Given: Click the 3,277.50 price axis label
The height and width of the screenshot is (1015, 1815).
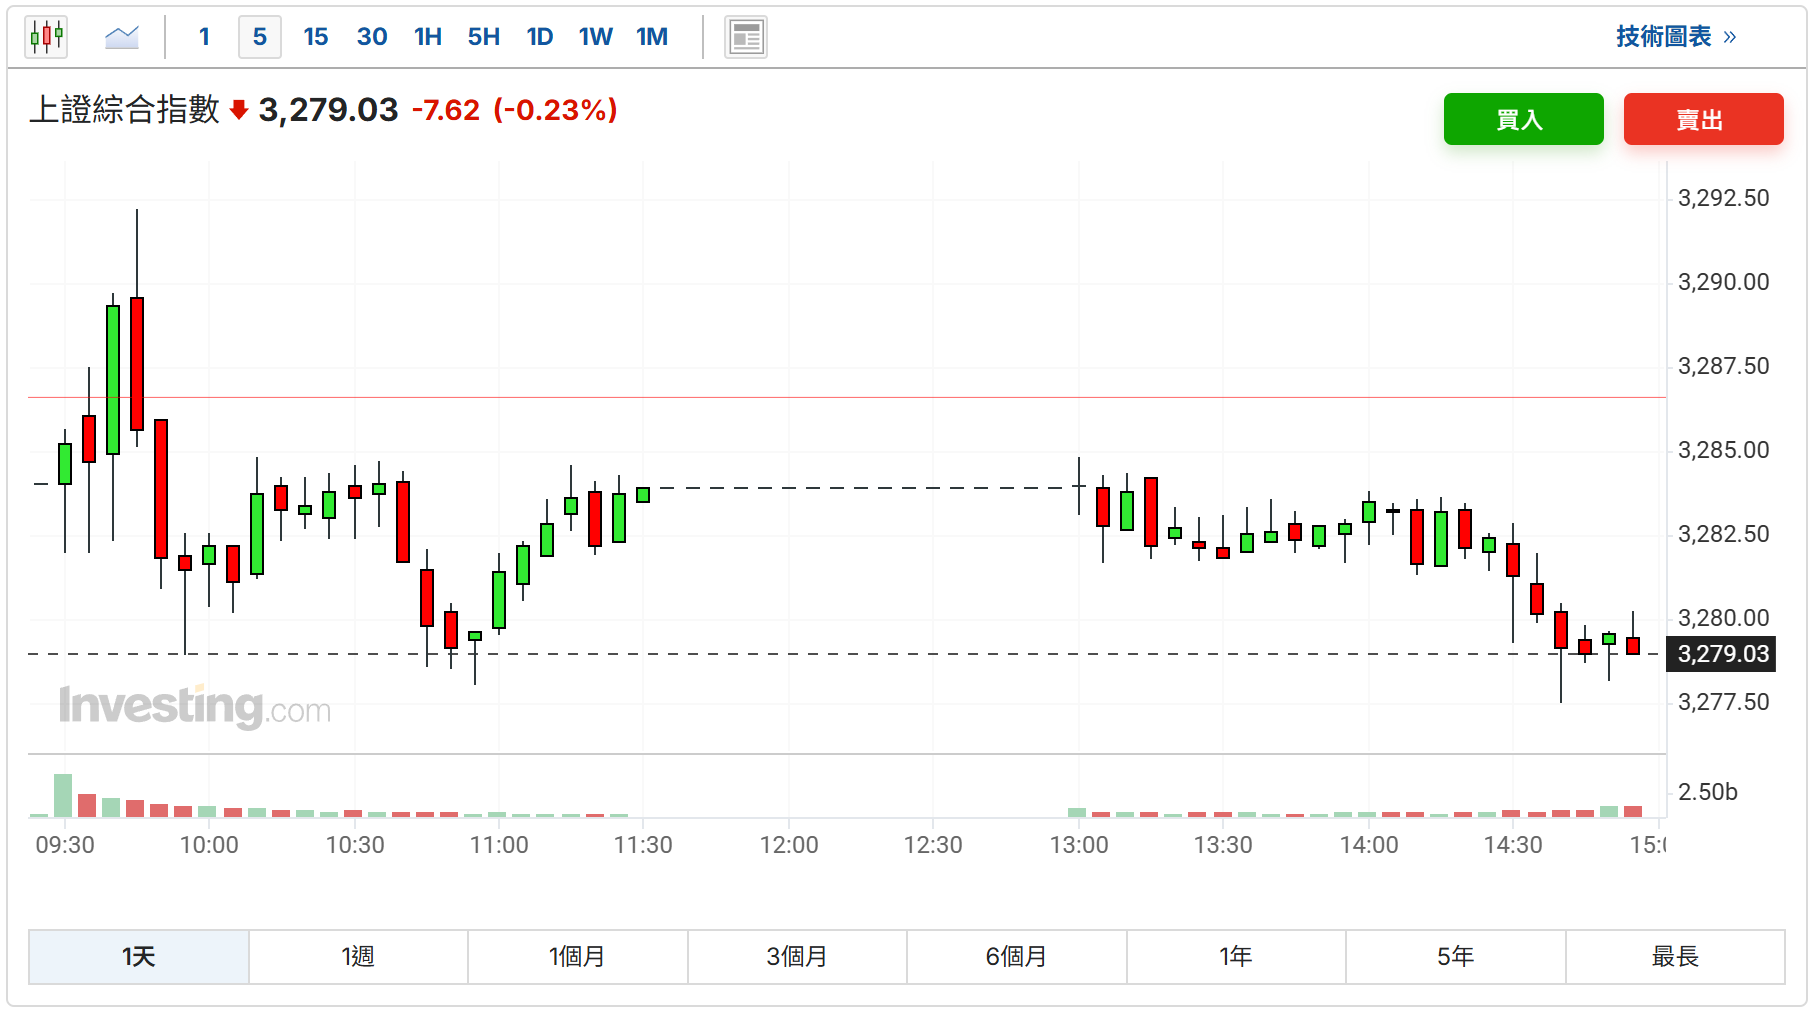Looking at the screenshot, I should click(1723, 702).
